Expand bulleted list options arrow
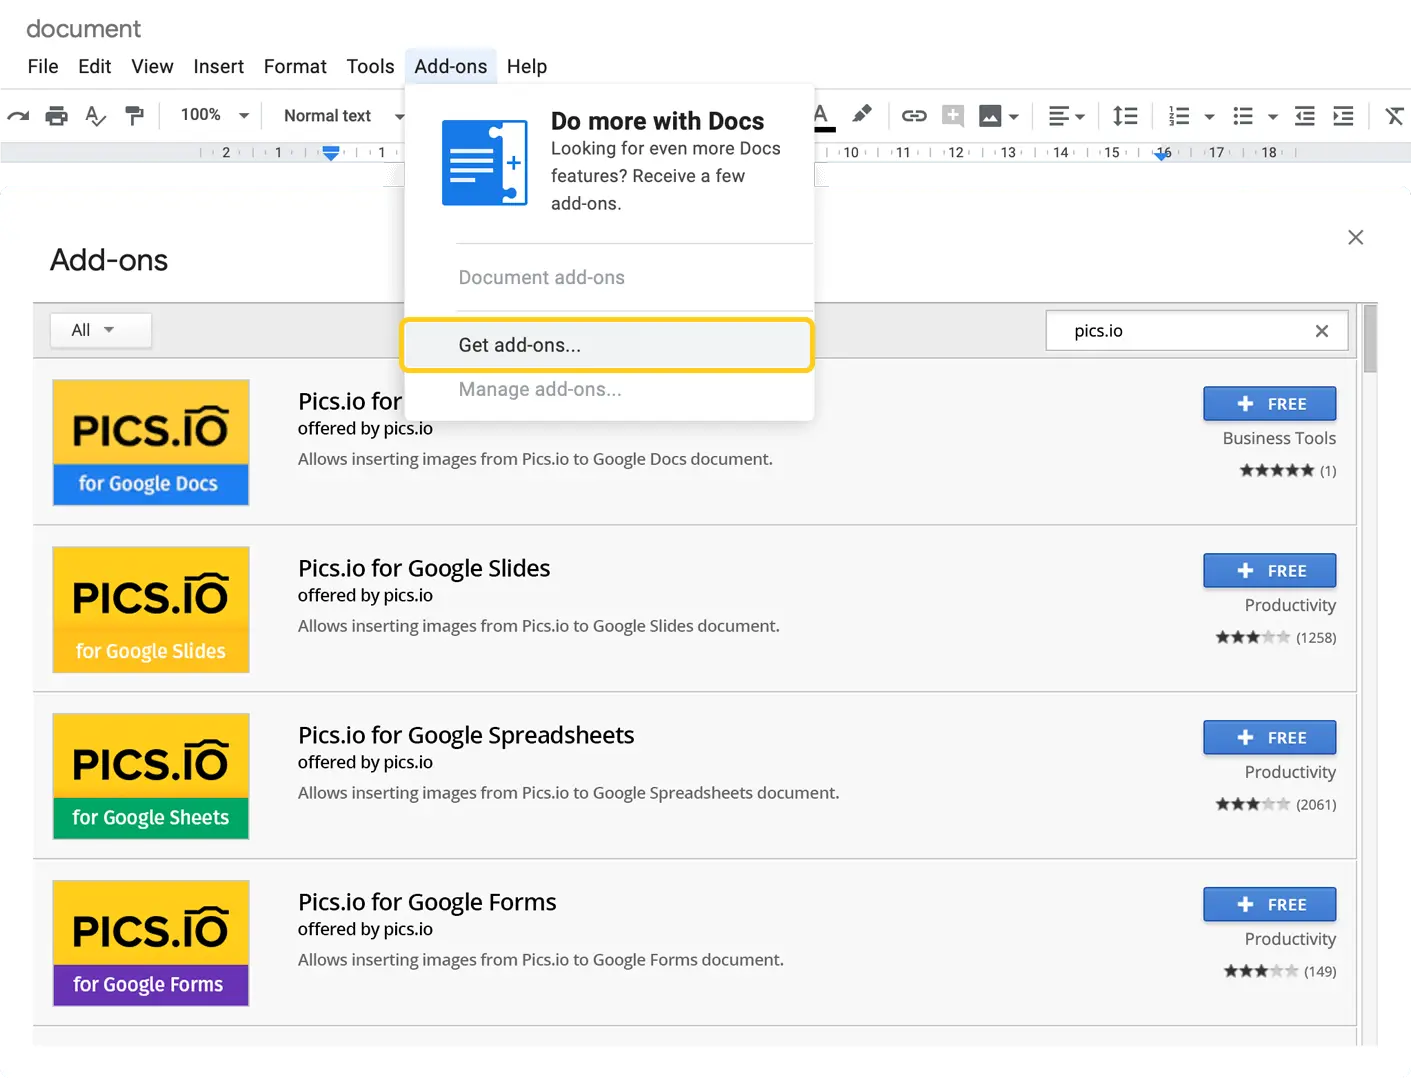The image size is (1411, 1078). point(1273,117)
